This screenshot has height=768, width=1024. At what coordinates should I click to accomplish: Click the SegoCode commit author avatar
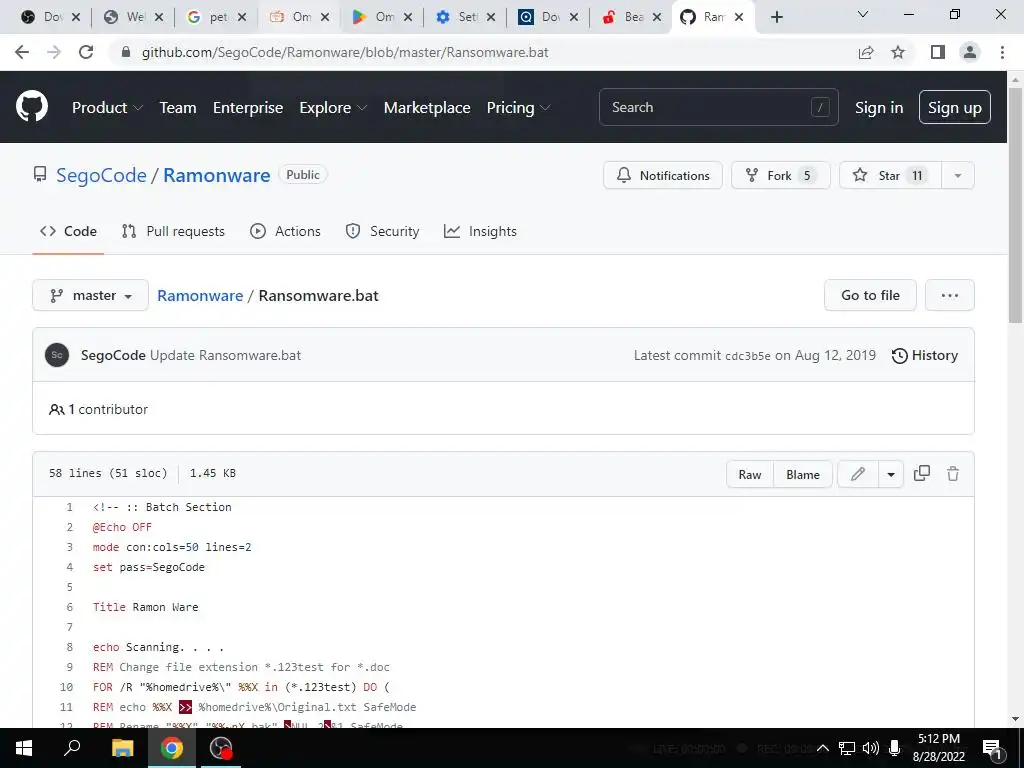[x=57, y=355]
